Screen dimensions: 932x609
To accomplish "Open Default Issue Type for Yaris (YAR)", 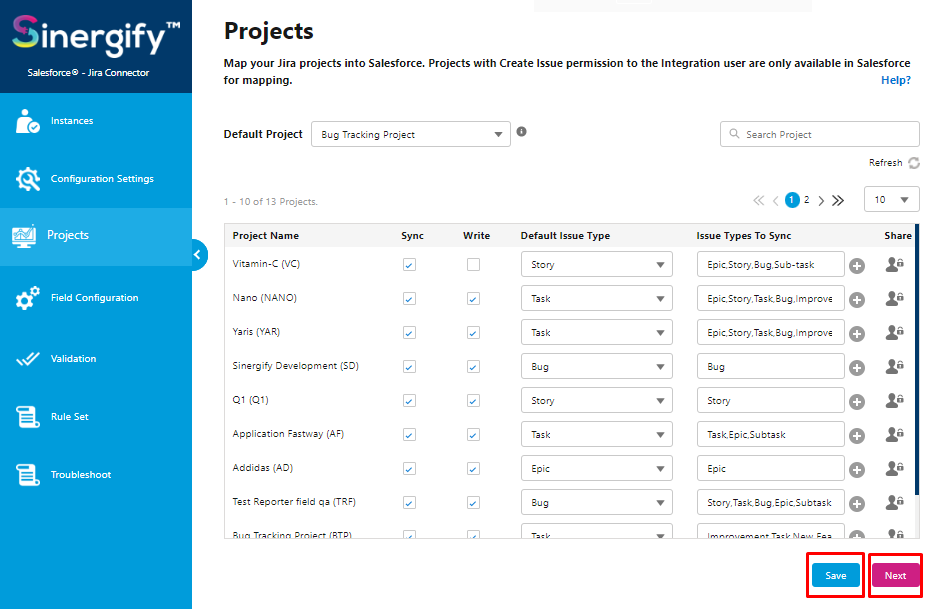I will [597, 333].
